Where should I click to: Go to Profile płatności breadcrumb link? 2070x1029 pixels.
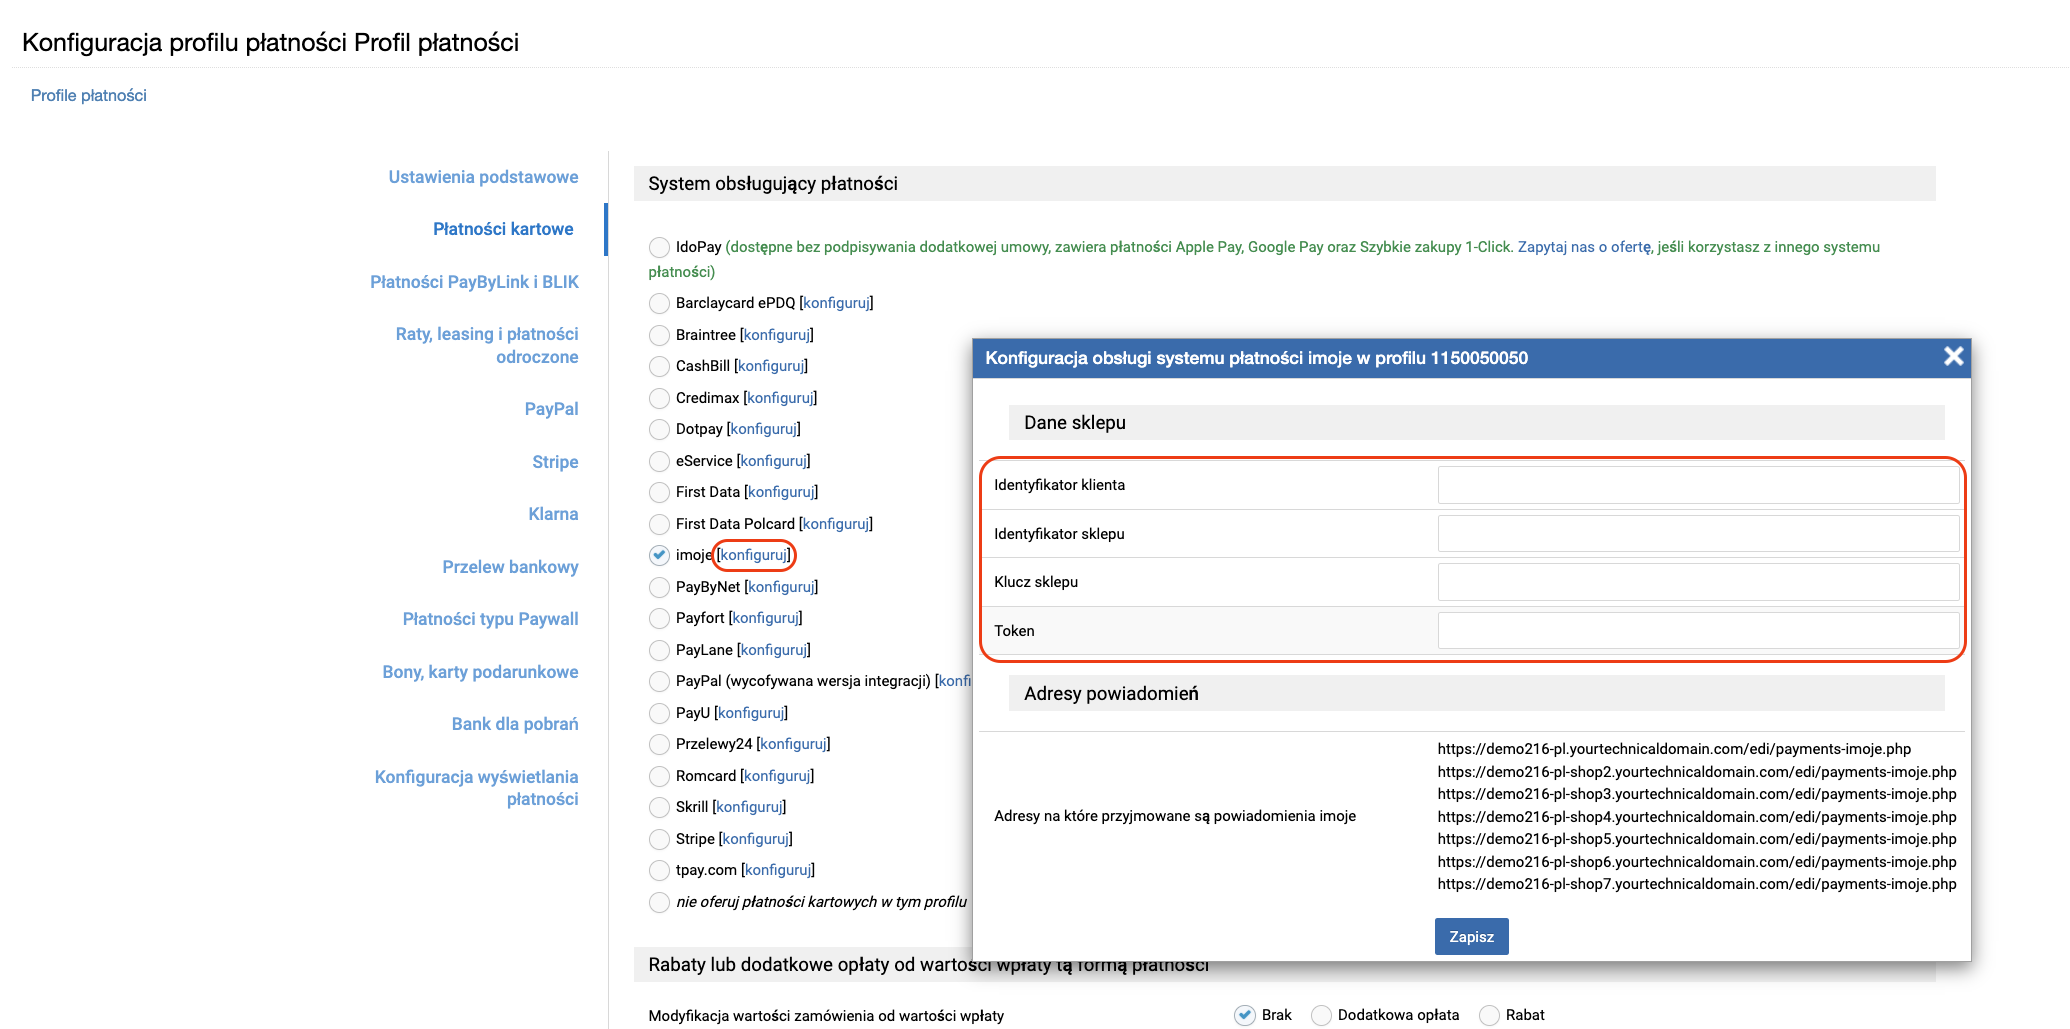(x=88, y=95)
